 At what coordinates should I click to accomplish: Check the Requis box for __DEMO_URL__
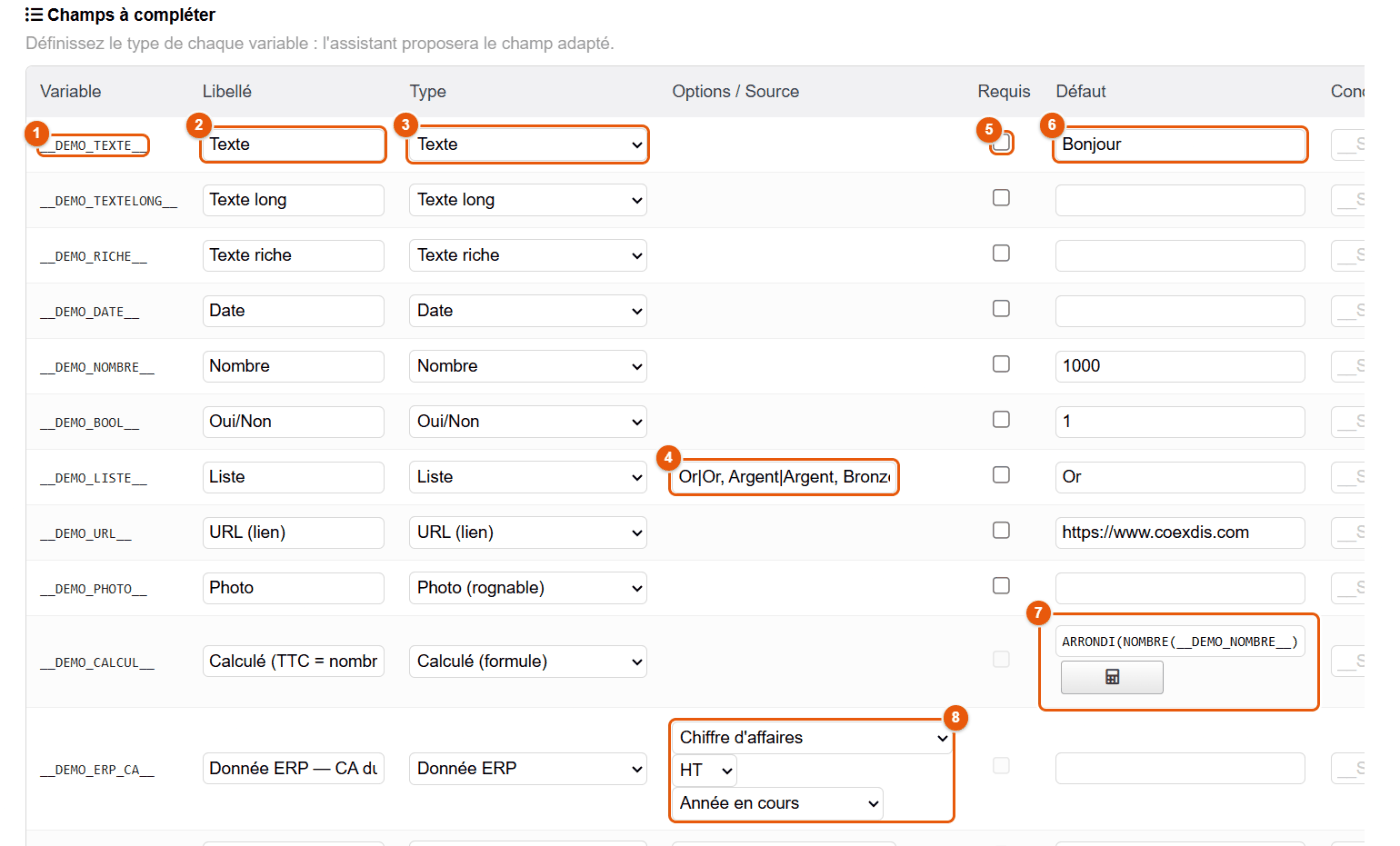1001,530
